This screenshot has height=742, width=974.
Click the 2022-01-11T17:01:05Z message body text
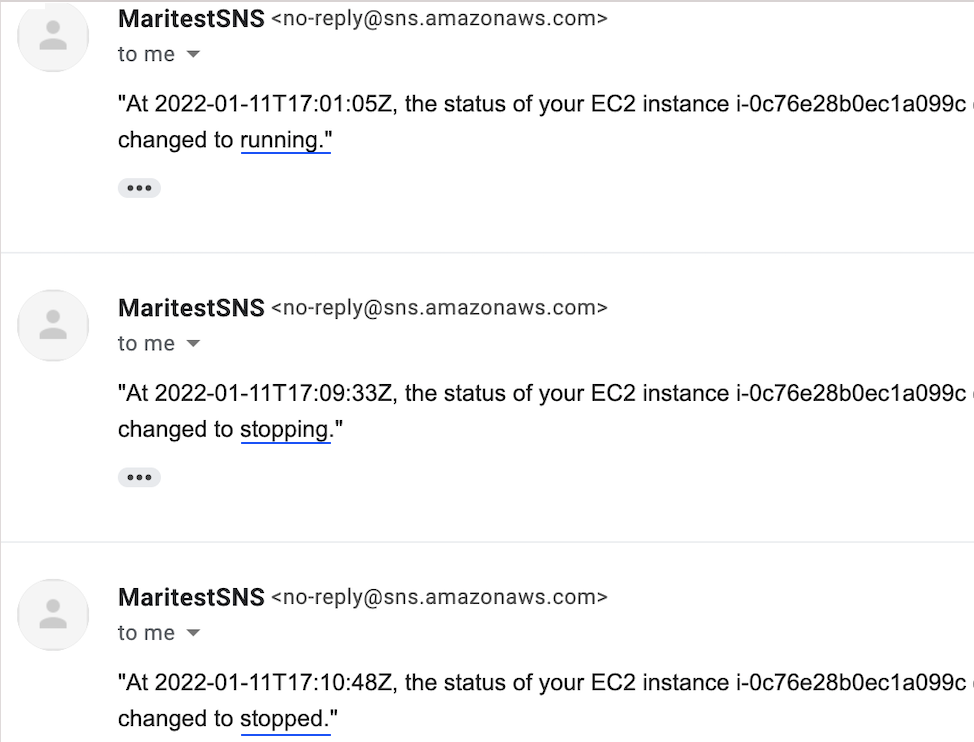pos(540,104)
